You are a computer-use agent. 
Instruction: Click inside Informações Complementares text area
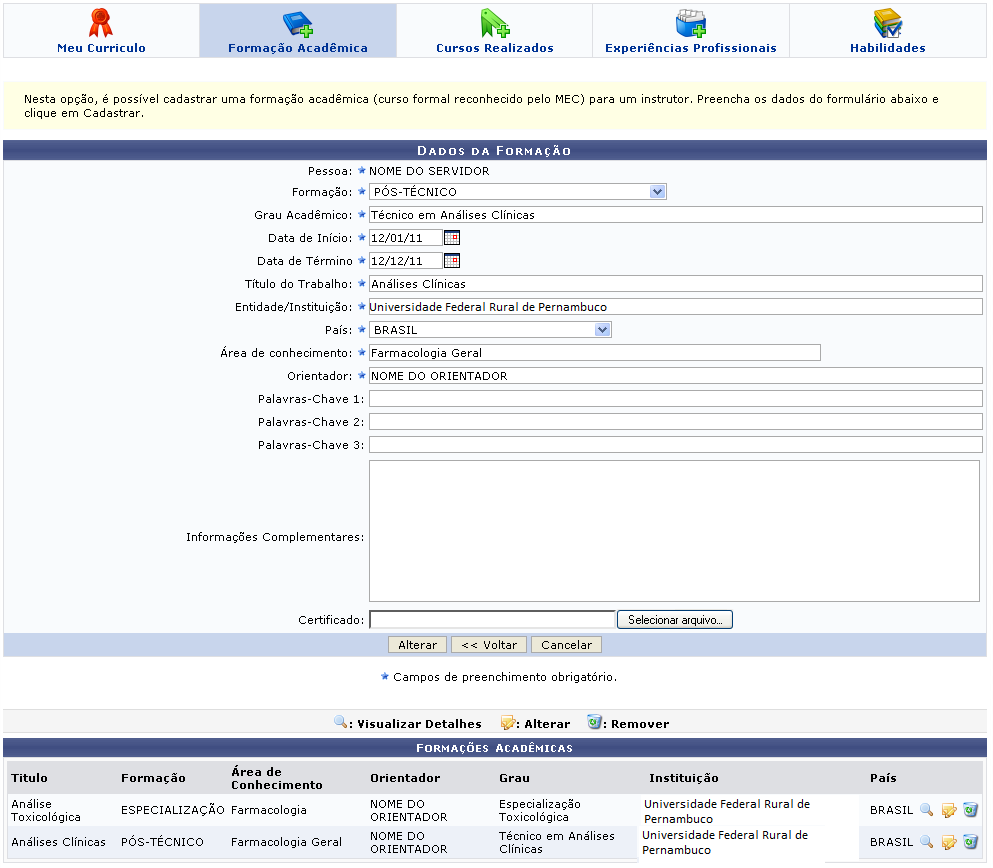coord(674,531)
